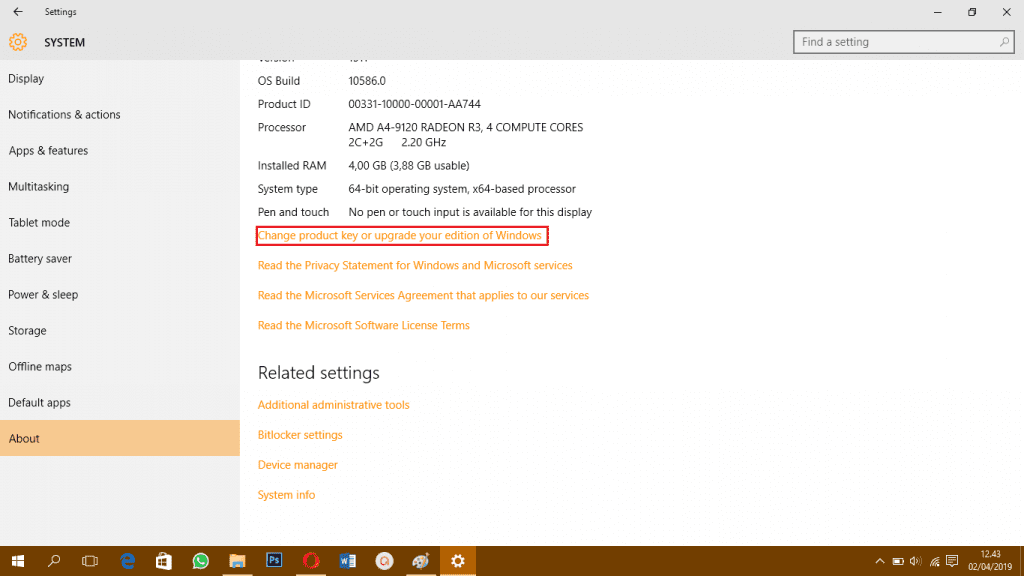1024x576 pixels.
Task: Click Installed RAM value 4,00 GB
Action: (409, 166)
